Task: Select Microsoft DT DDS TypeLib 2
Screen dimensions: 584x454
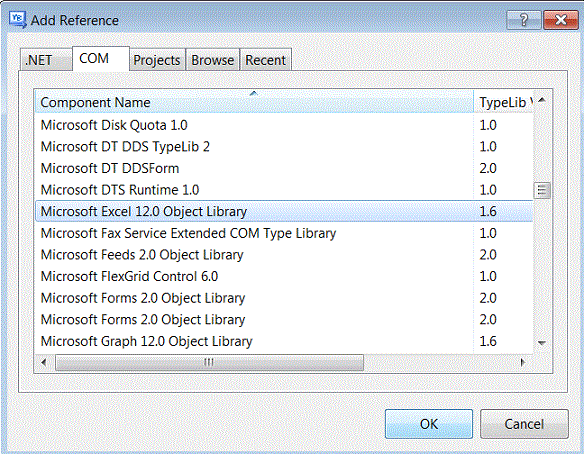Action: point(284,147)
